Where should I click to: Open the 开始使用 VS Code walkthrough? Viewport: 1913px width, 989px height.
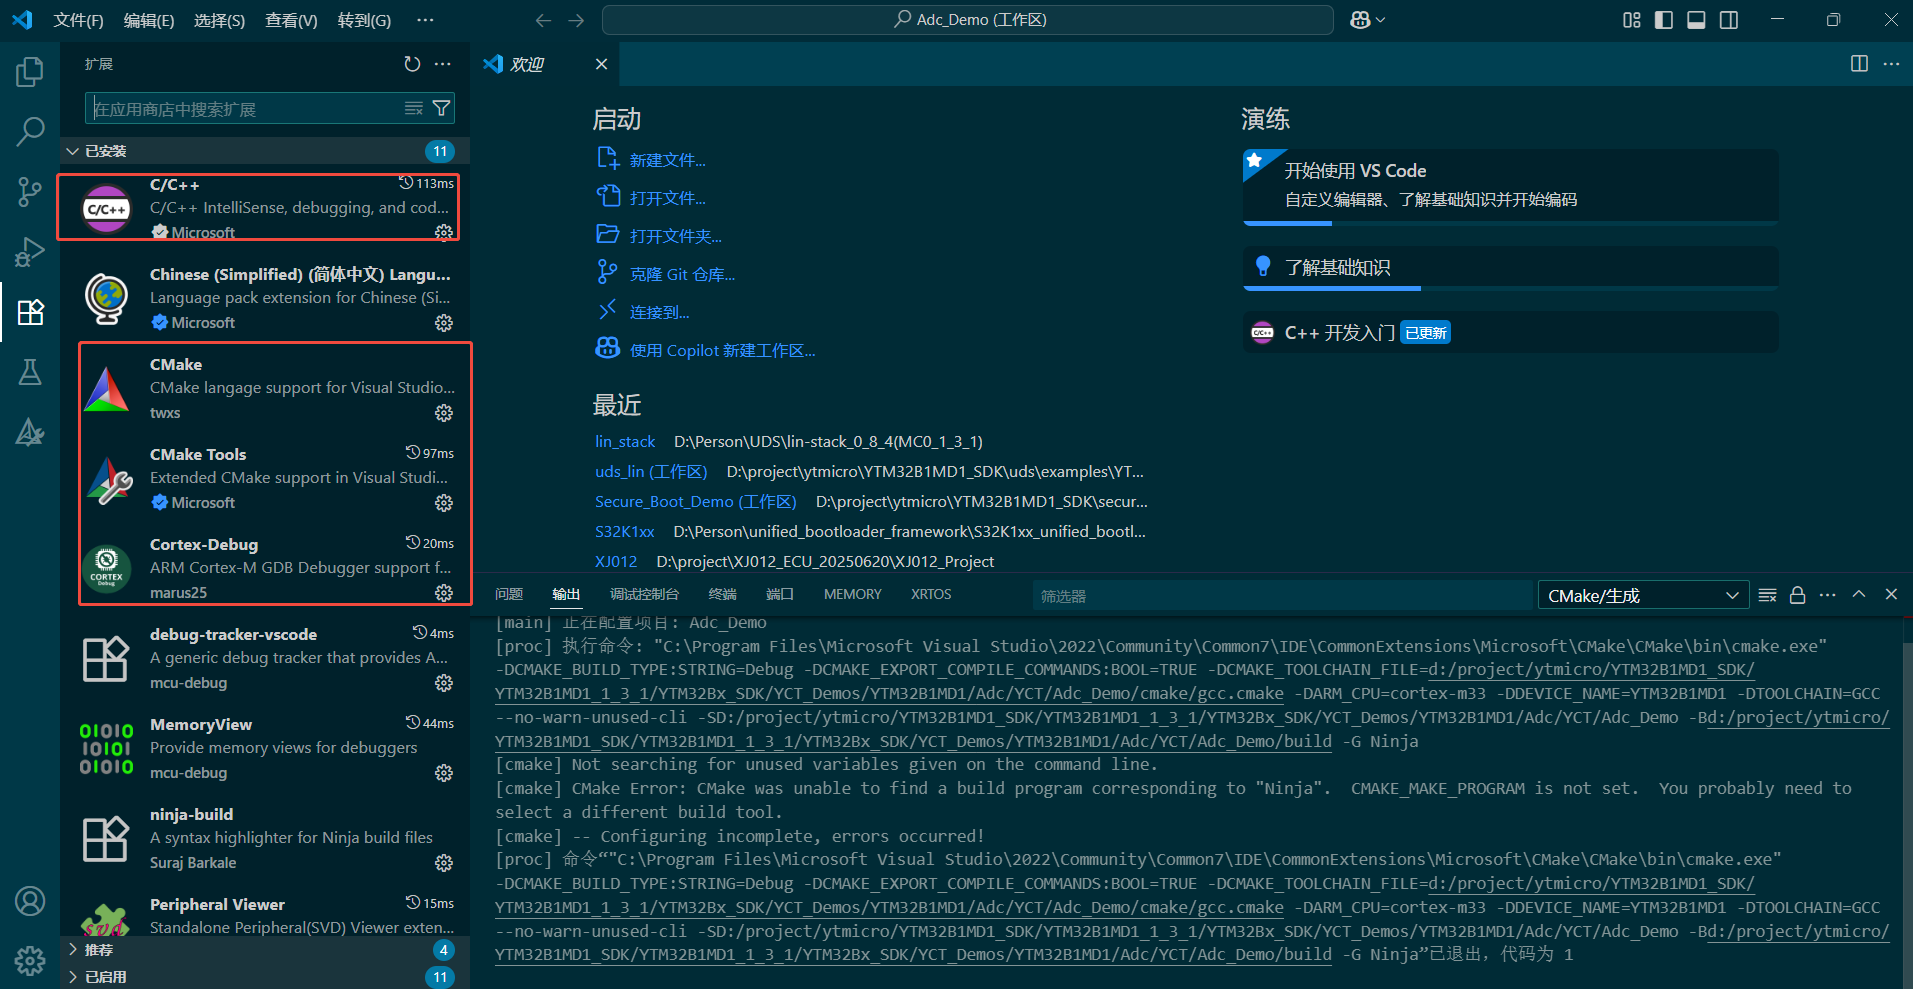coord(1510,186)
